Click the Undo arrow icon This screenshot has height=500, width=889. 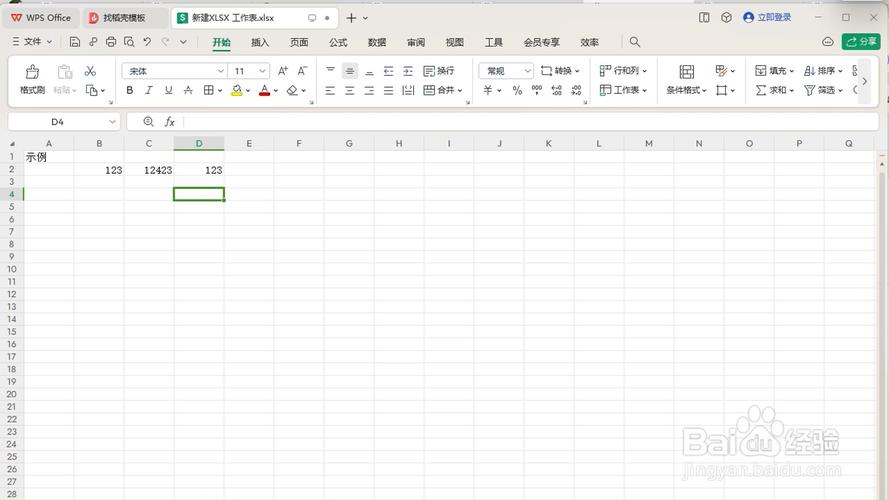[x=147, y=42]
